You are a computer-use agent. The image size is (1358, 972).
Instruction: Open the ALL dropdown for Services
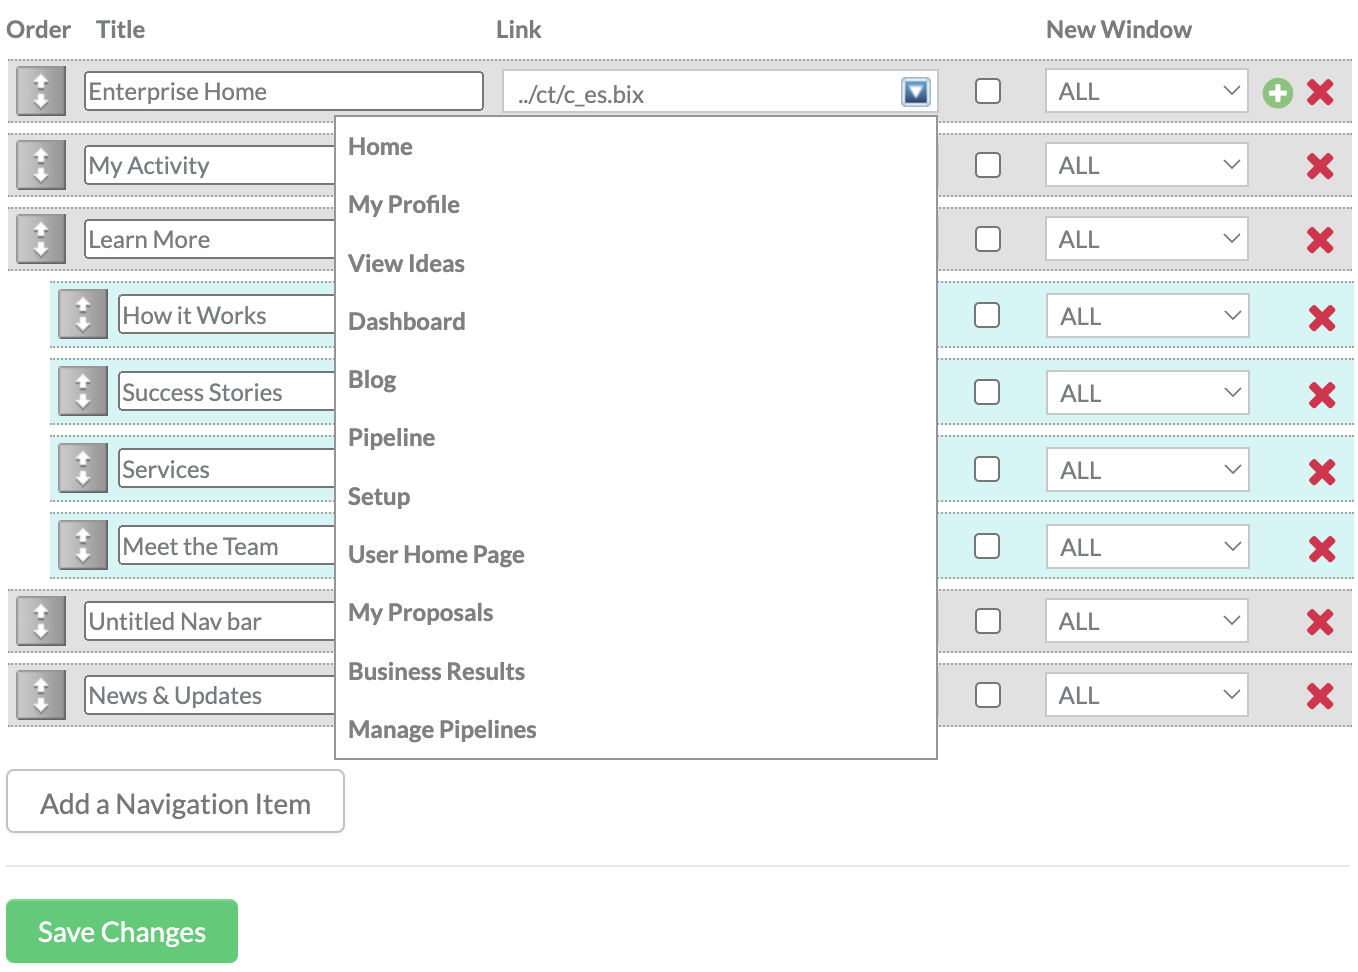[1148, 470]
